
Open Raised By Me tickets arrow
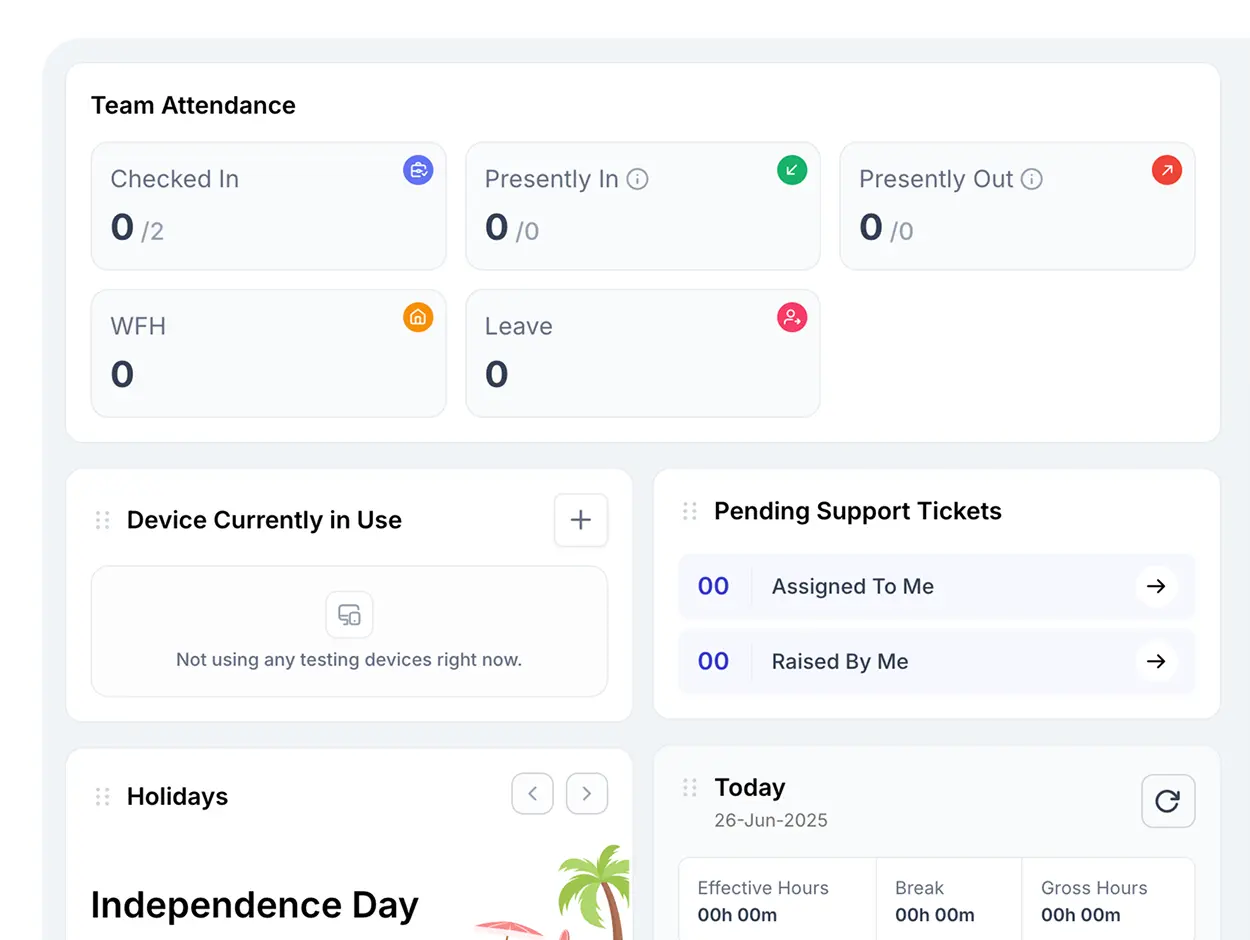1156,661
